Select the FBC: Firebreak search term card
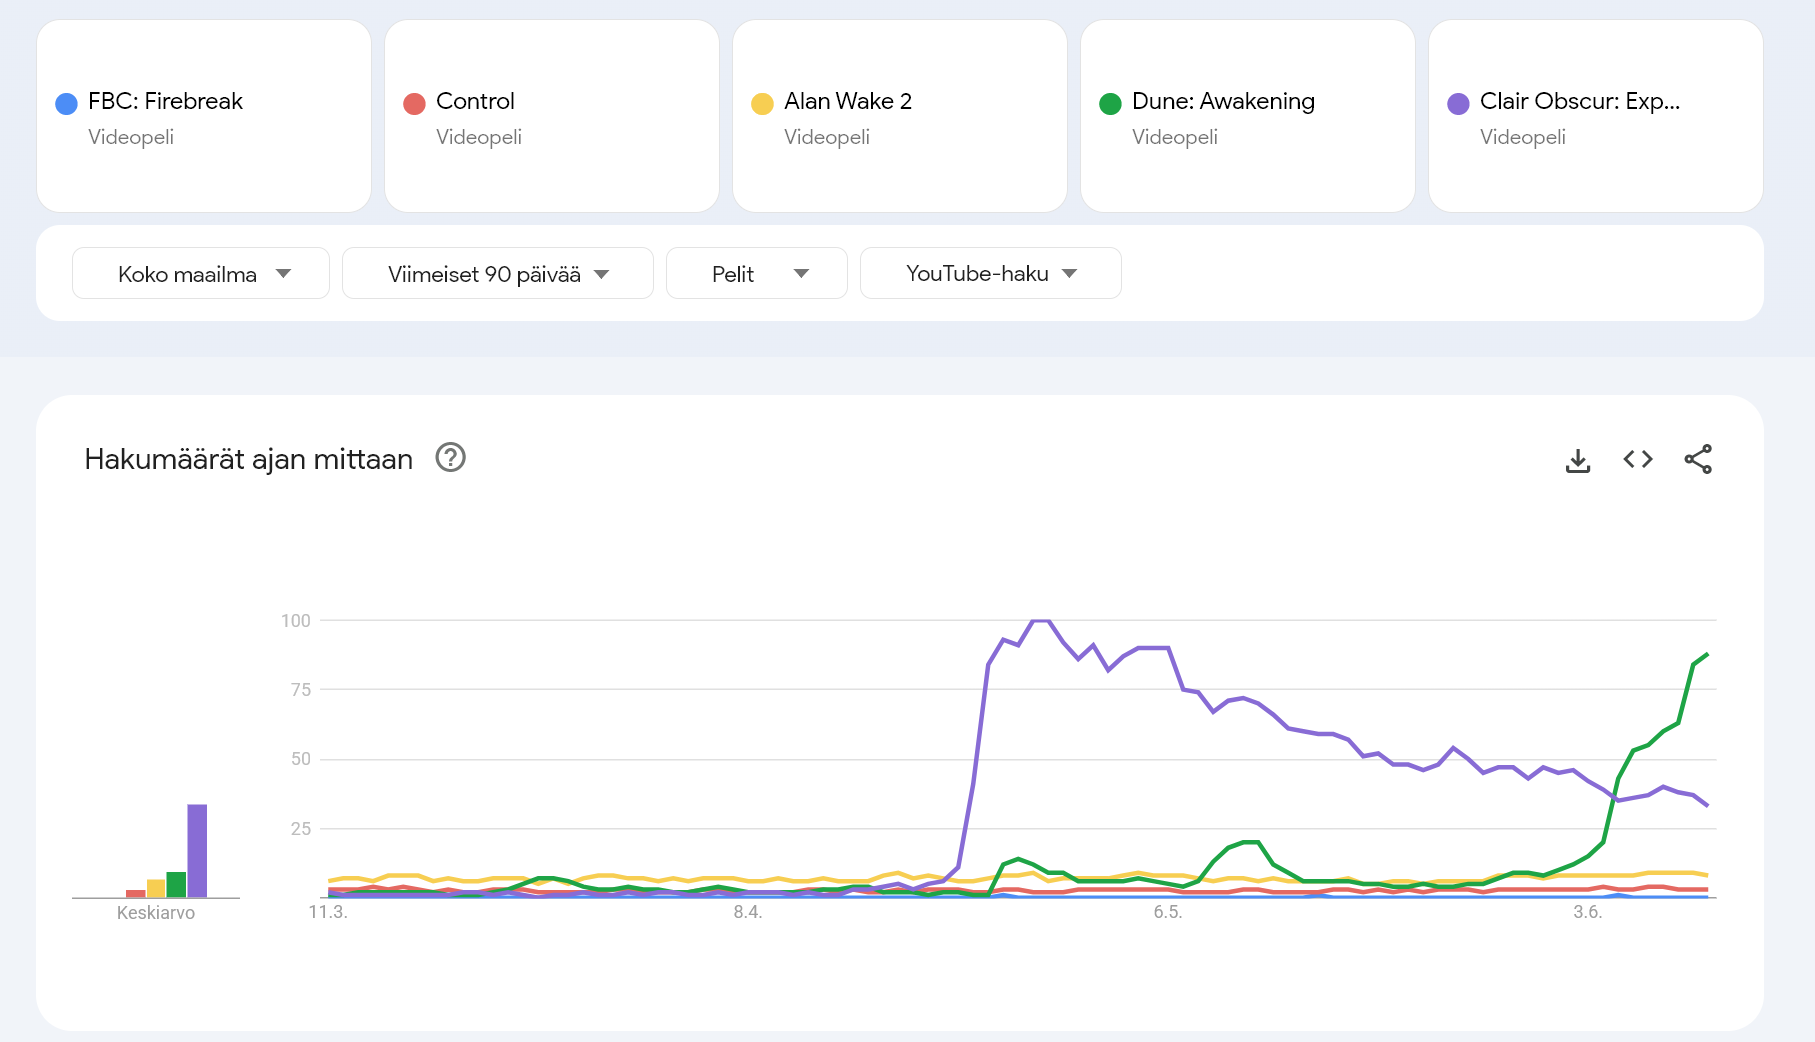 pos(204,116)
